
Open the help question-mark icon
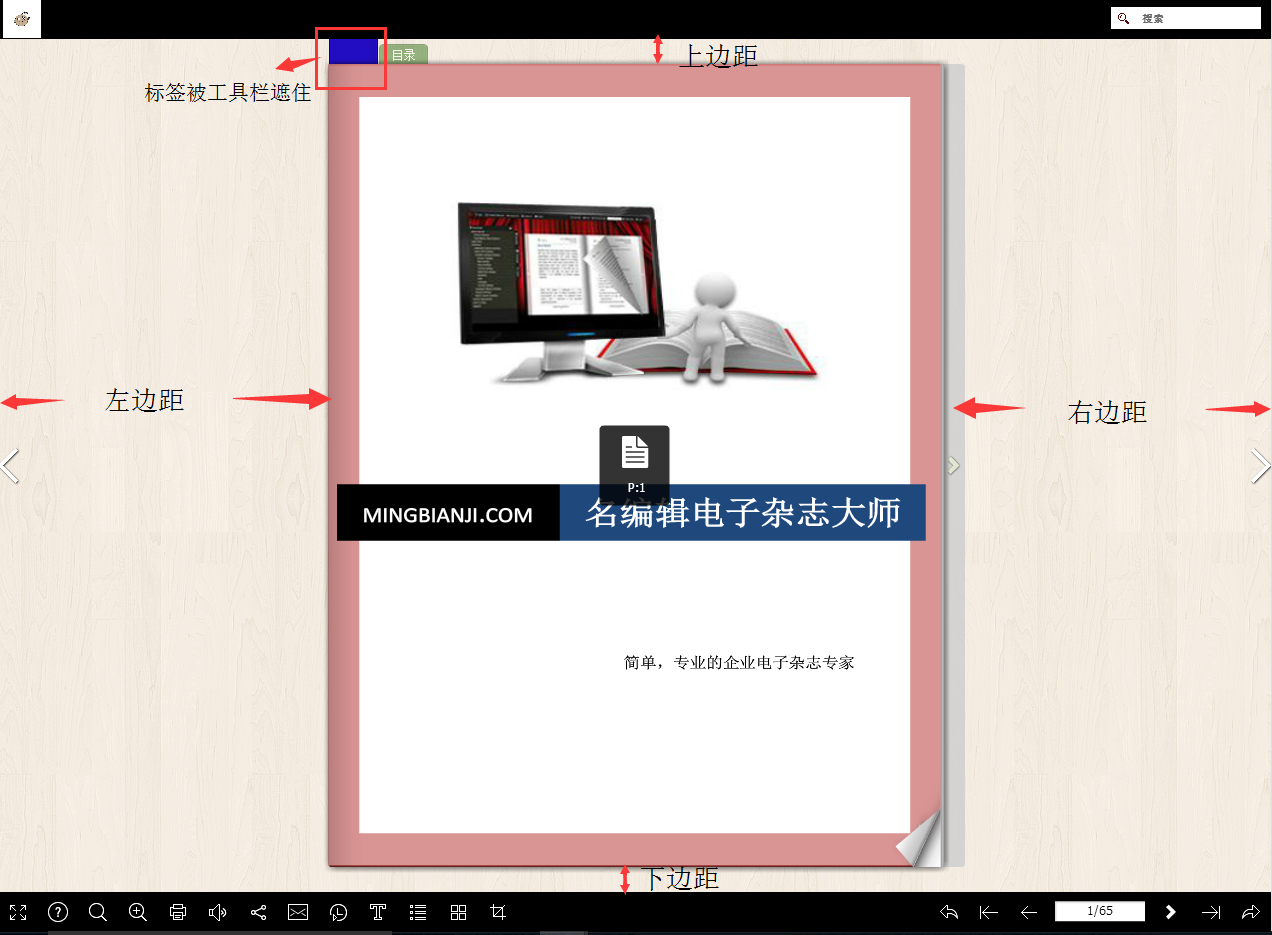click(58, 912)
